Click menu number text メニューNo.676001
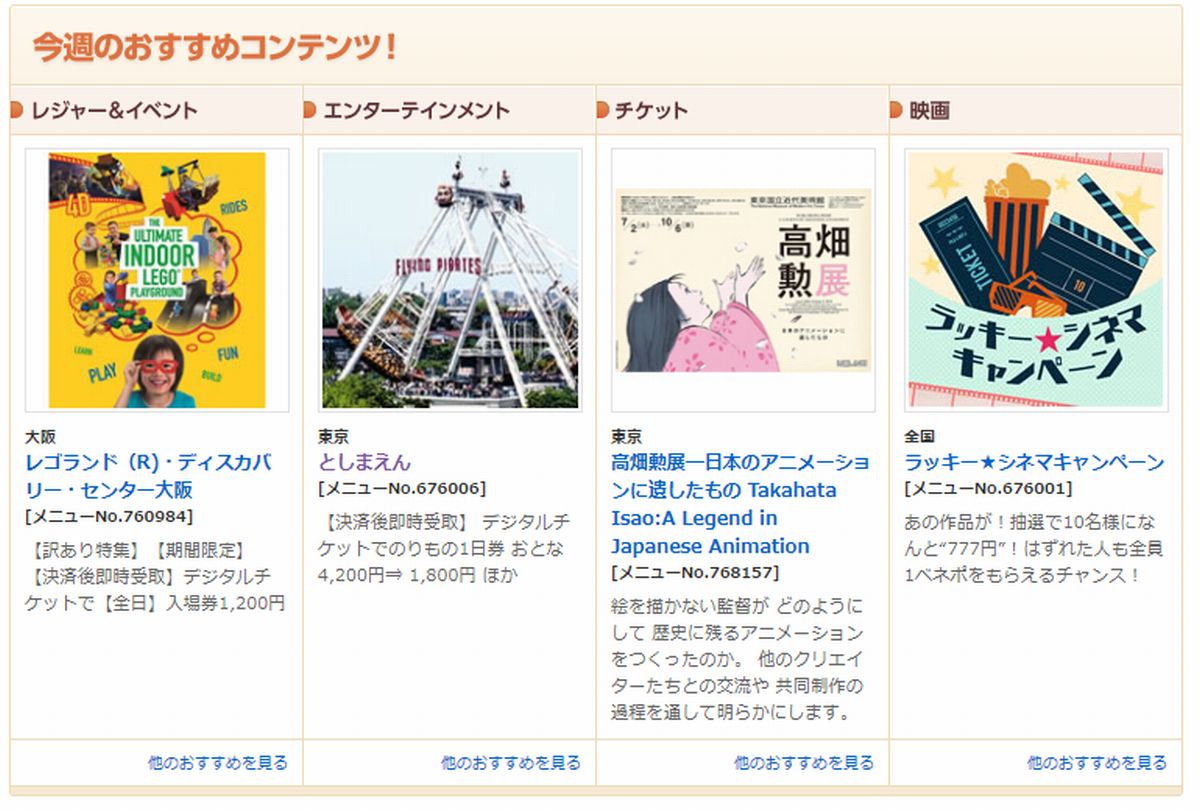Viewport: 1200px width, 810px height. (988, 488)
